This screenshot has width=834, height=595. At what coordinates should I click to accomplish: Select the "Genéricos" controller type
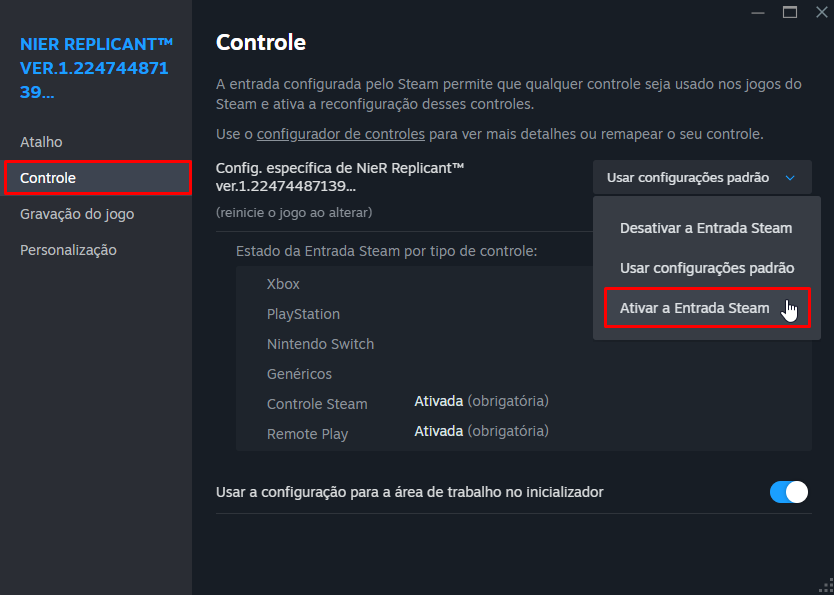[297, 373]
